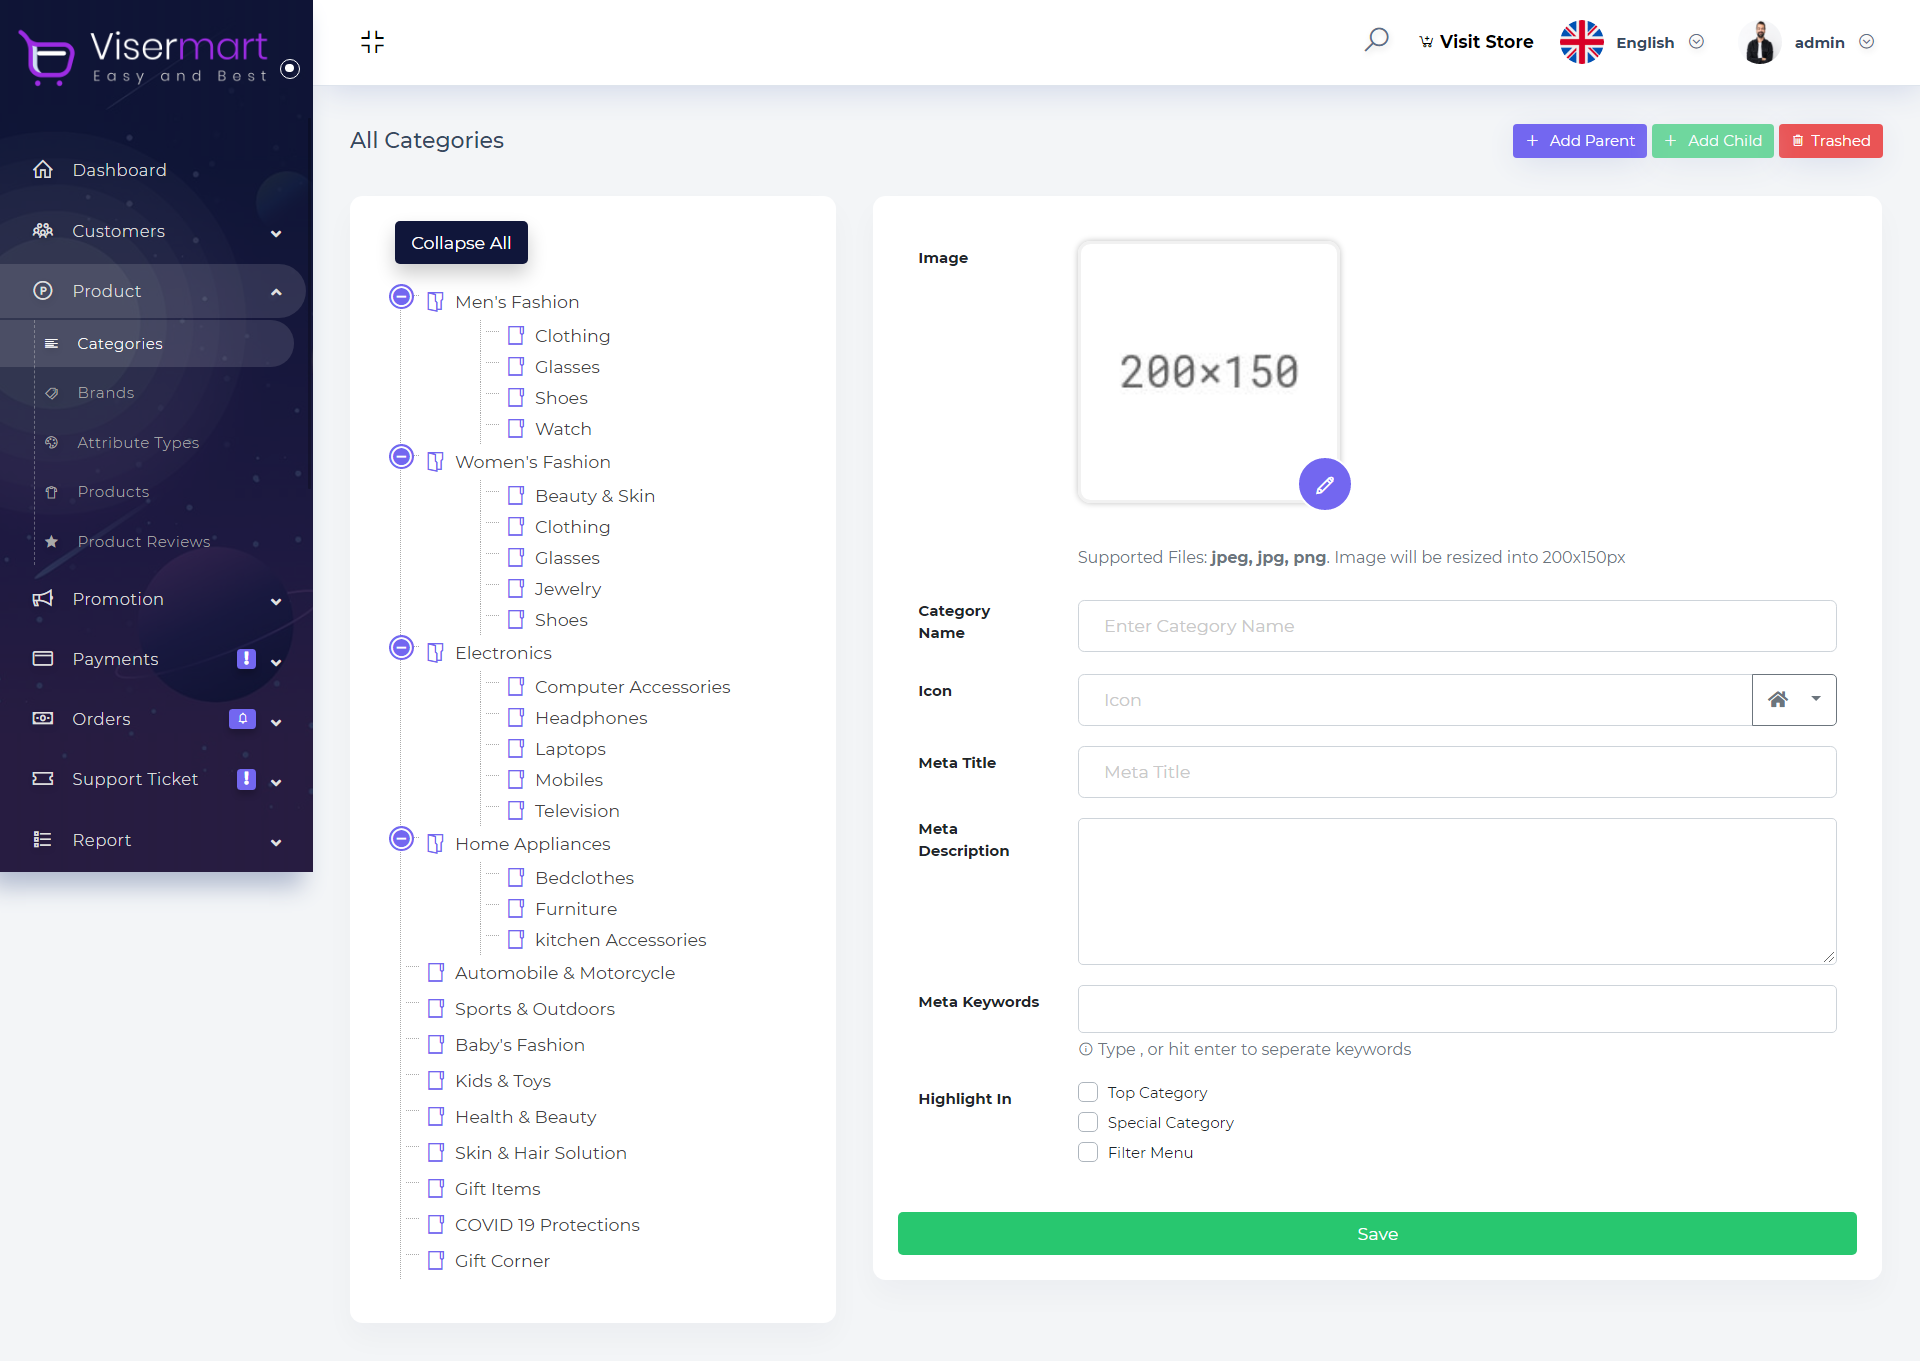Enable the Top Category checkbox
This screenshot has width=1920, height=1361.
1088,1092
